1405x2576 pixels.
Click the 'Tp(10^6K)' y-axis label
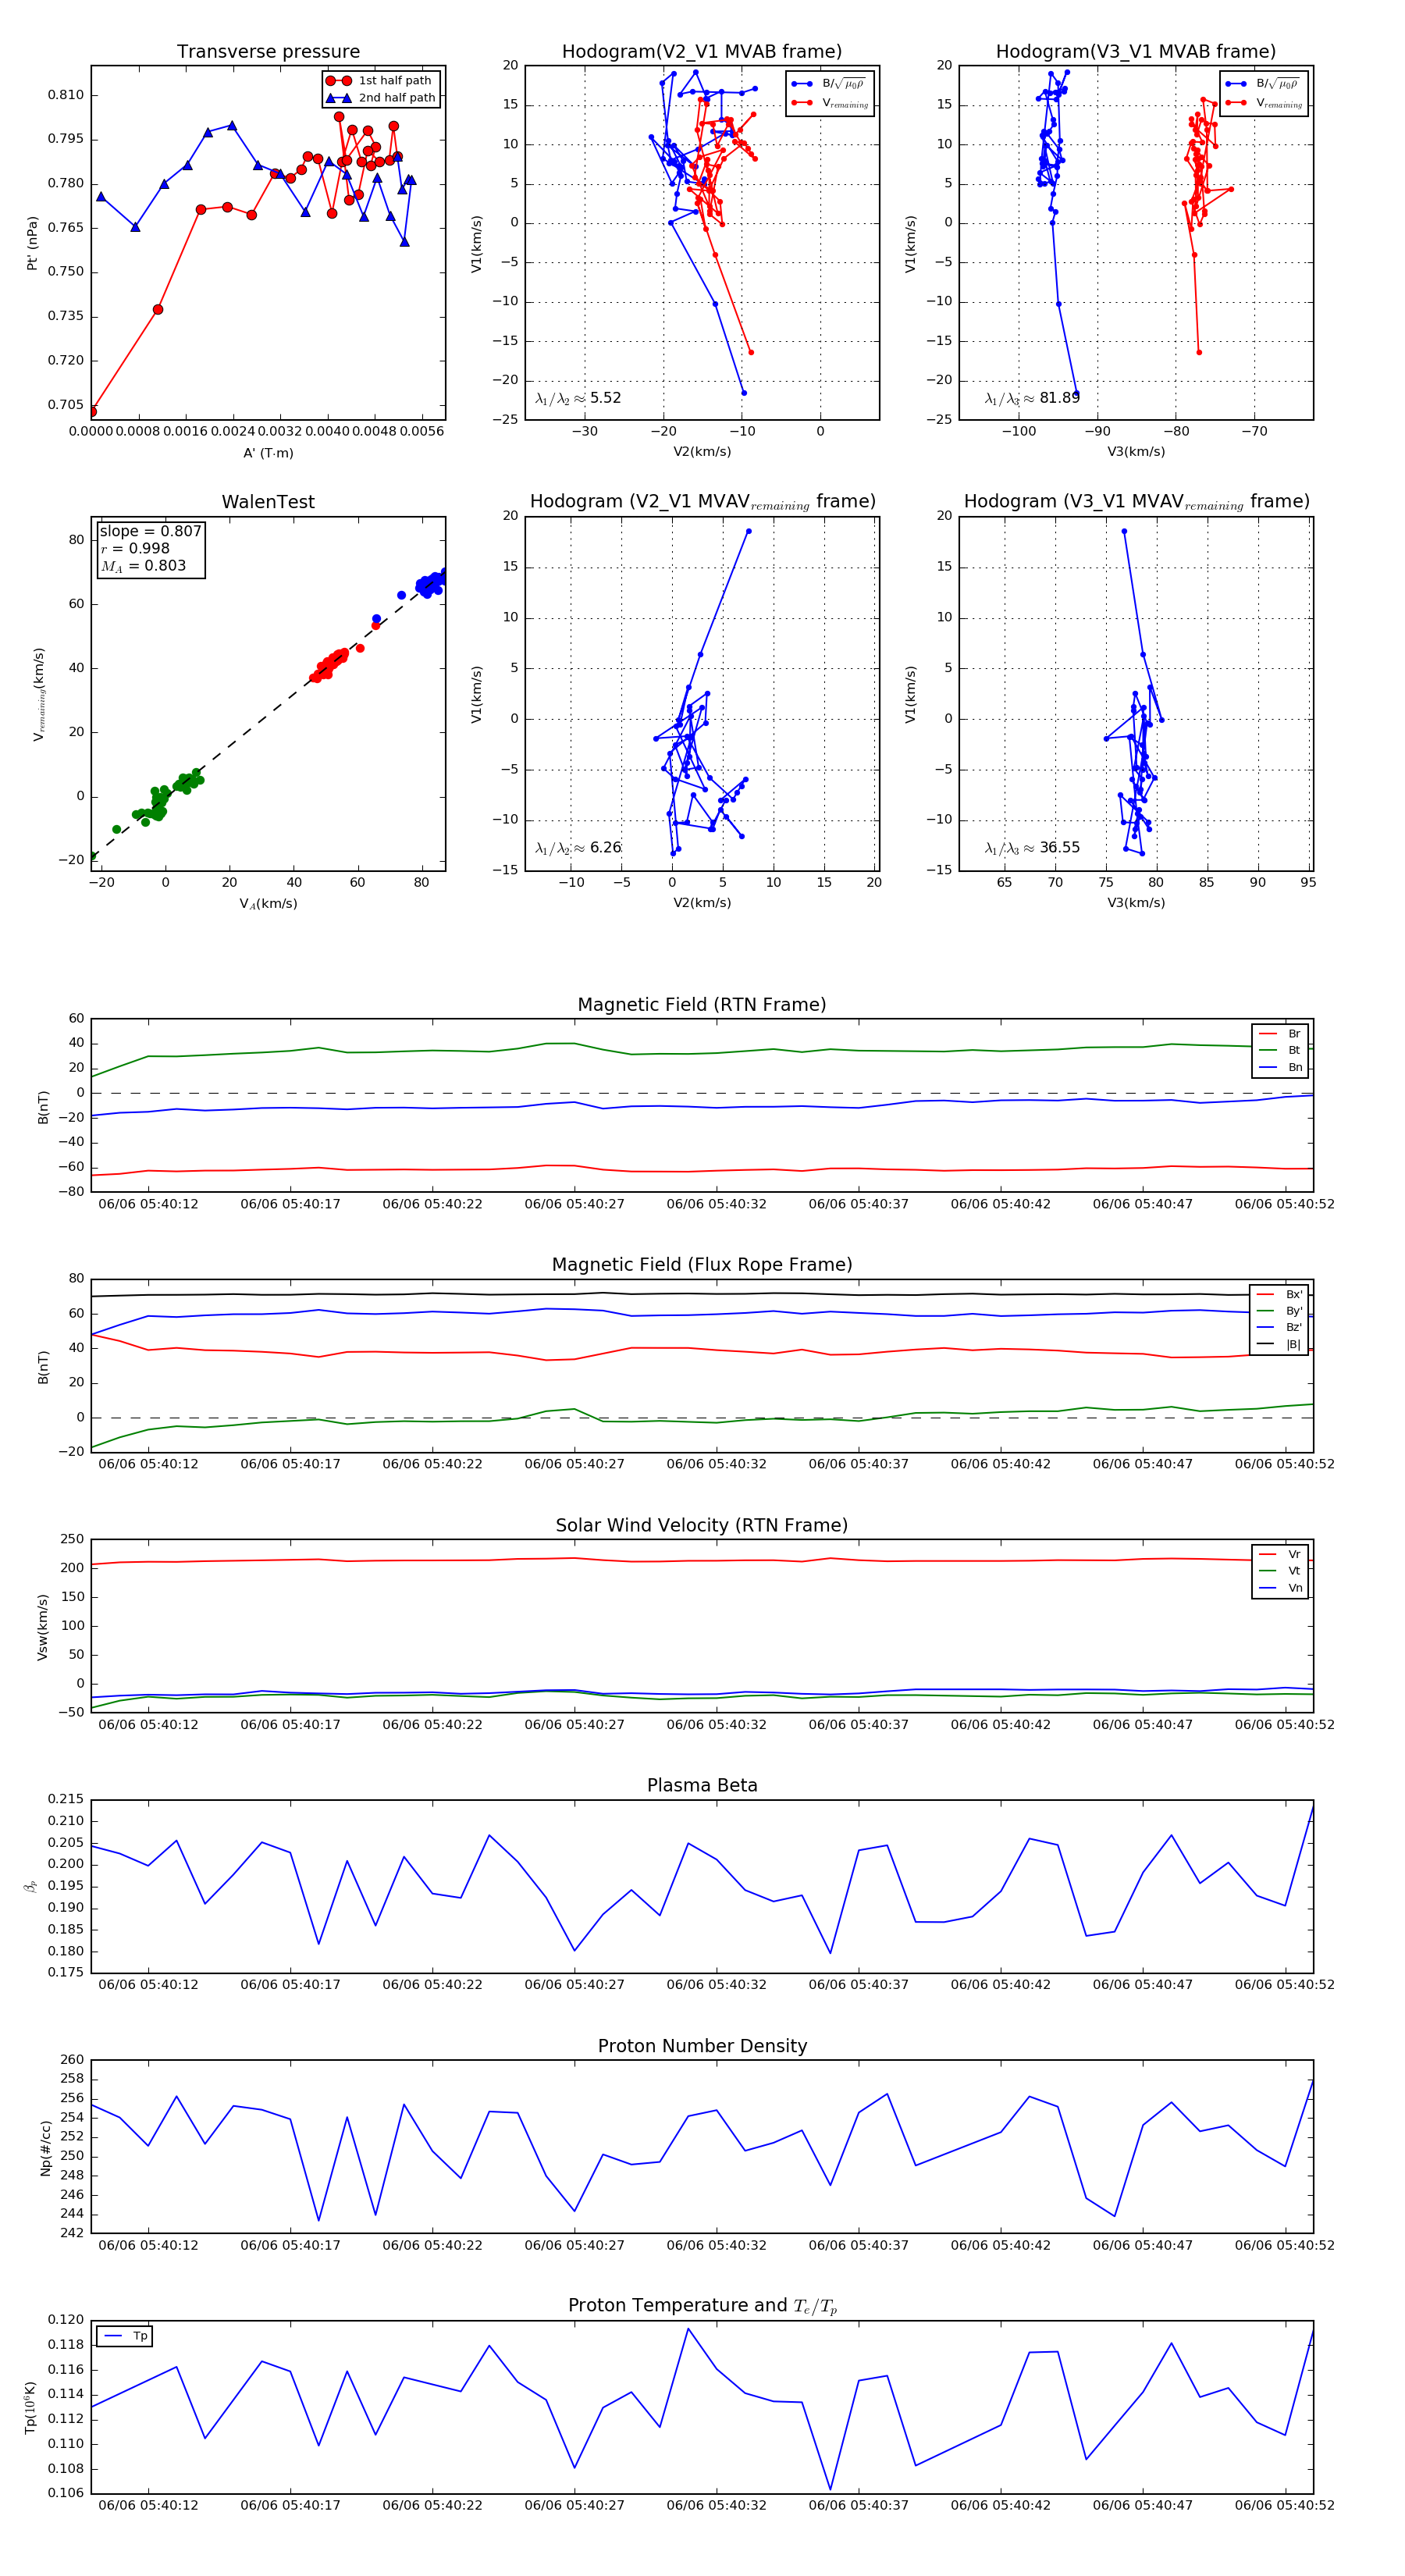point(31,2407)
